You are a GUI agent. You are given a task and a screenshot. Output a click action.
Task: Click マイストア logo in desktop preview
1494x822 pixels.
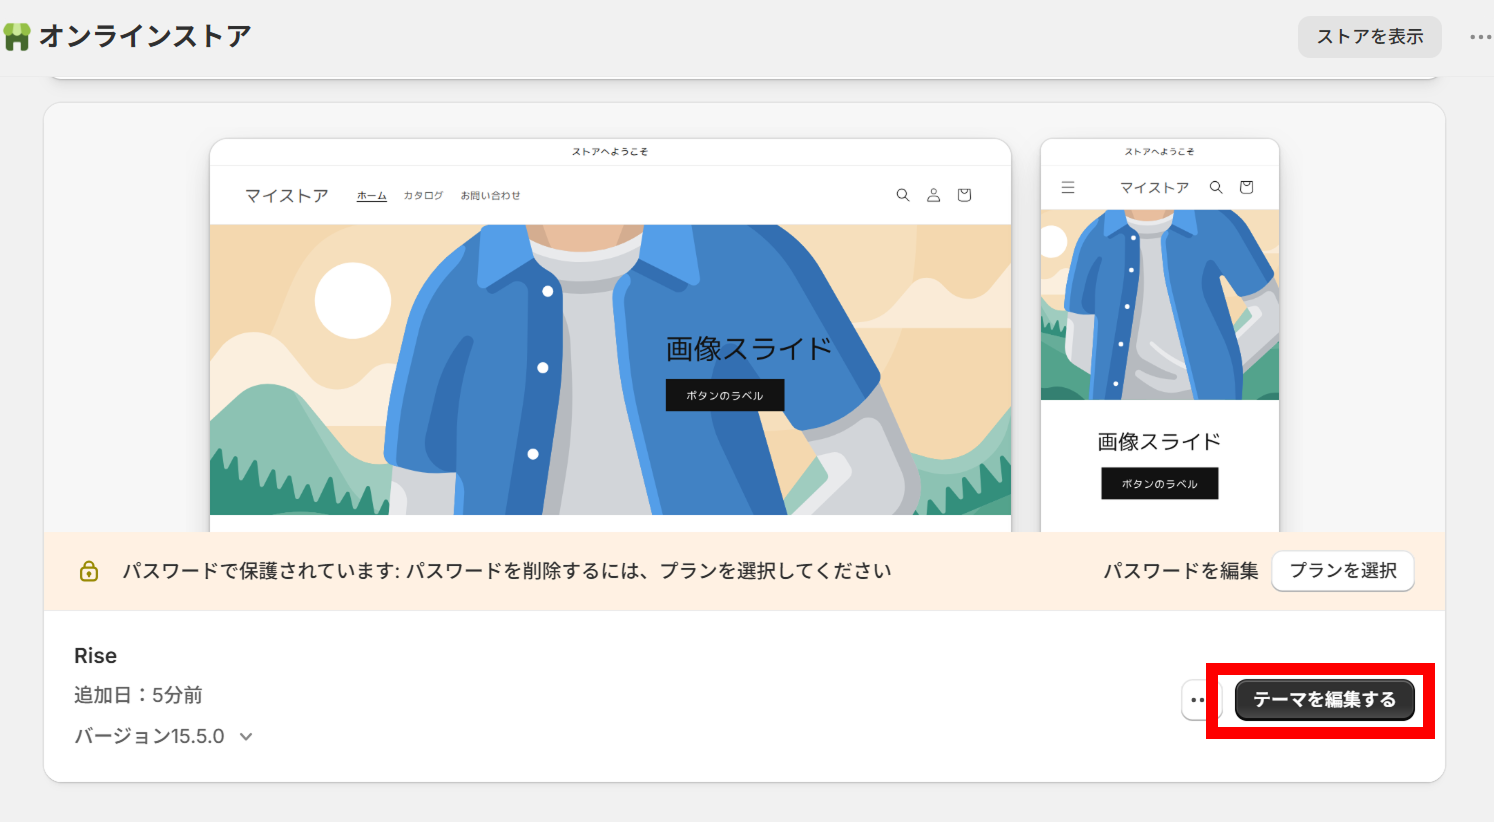(x=287, y=196)
